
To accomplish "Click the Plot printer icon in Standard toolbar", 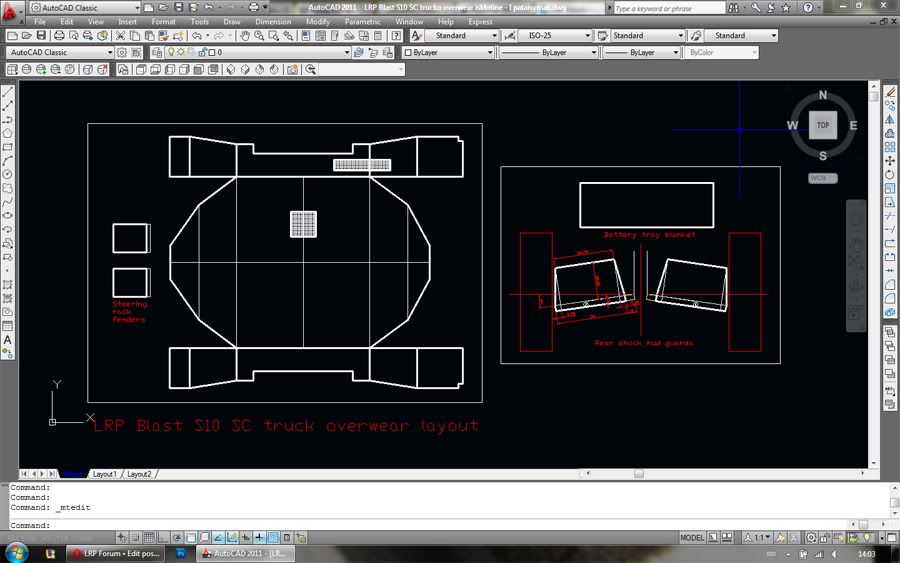I will [59, 36].
